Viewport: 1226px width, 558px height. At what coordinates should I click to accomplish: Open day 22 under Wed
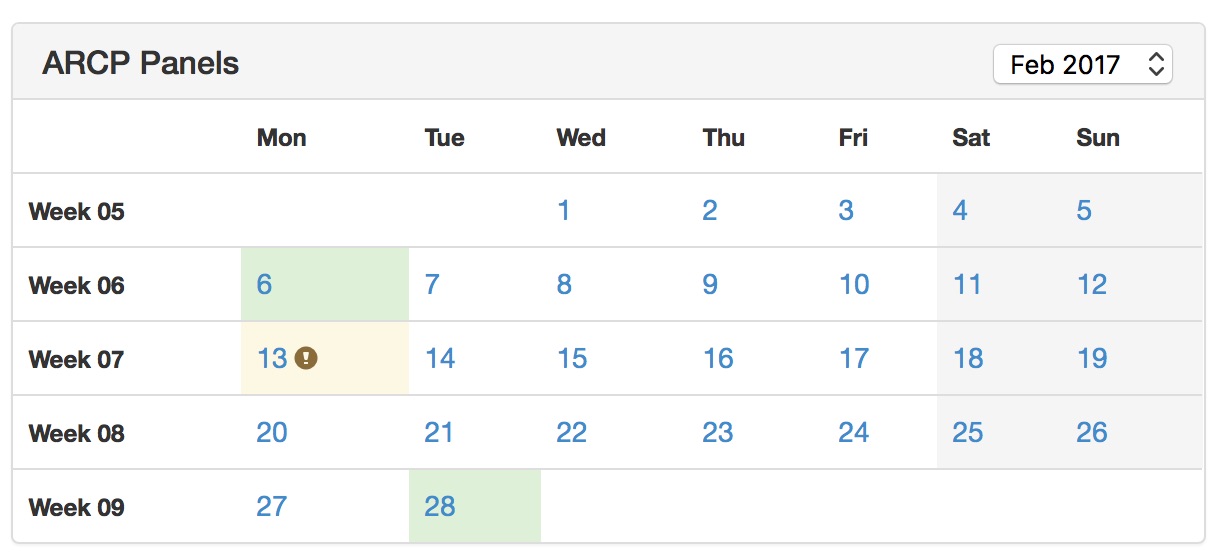[x=572, y=433]
